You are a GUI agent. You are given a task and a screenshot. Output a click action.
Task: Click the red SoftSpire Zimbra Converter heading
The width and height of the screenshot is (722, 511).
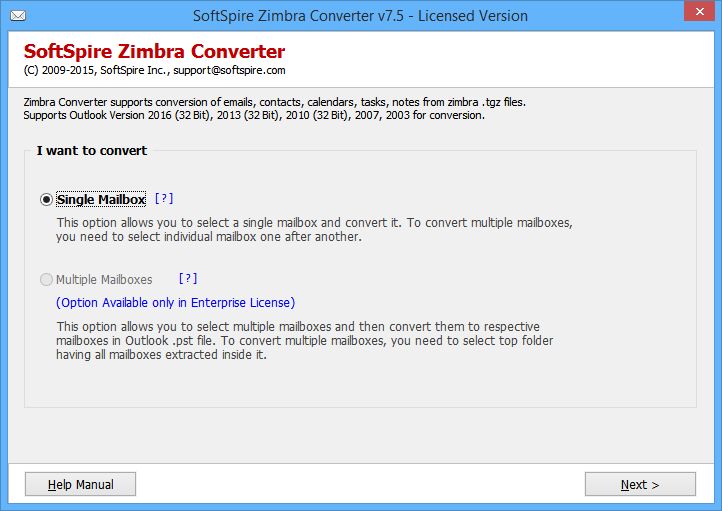click(x=154, y=51)
